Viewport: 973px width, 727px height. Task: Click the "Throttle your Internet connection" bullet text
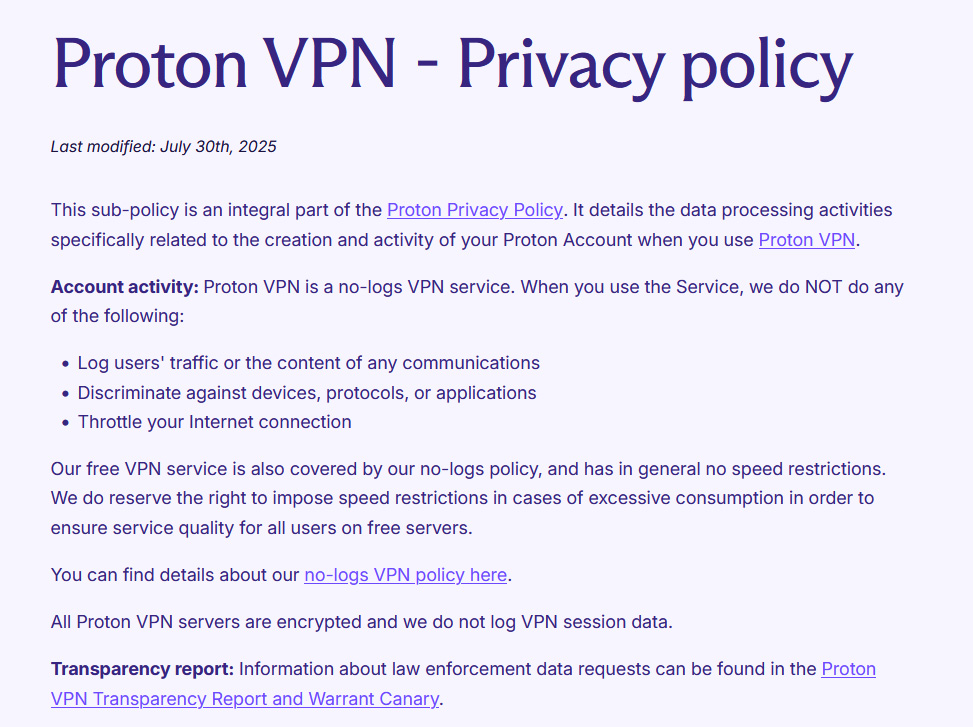point(214,422)
